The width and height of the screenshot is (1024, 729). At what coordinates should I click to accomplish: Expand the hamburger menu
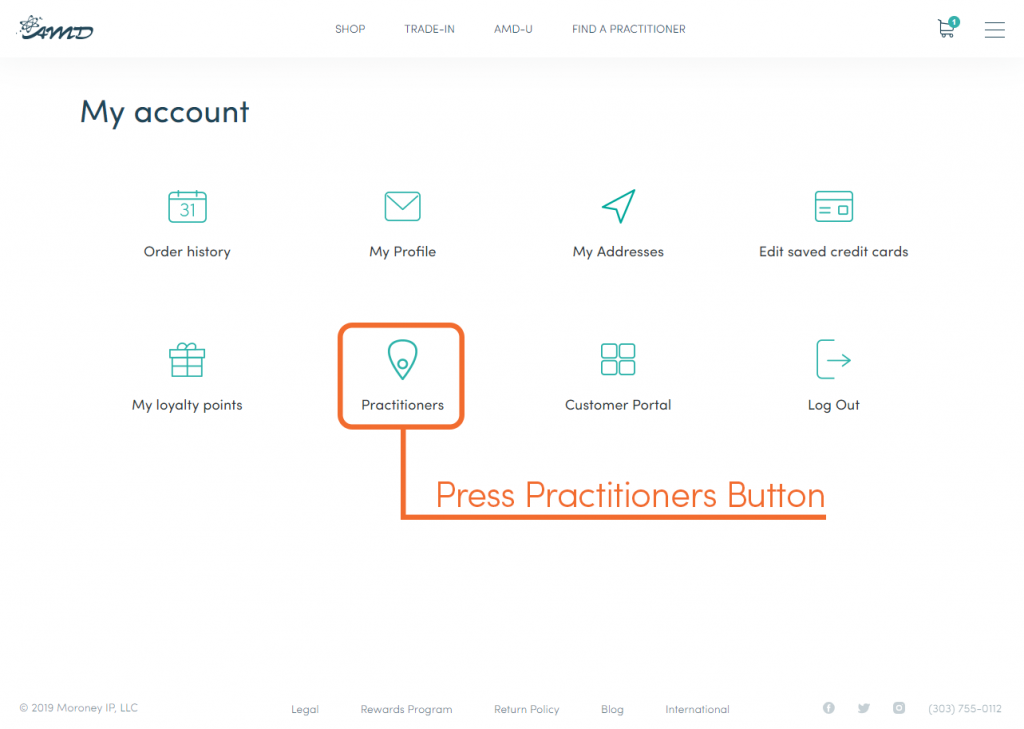pyautogui.click(x=995, y=29)
